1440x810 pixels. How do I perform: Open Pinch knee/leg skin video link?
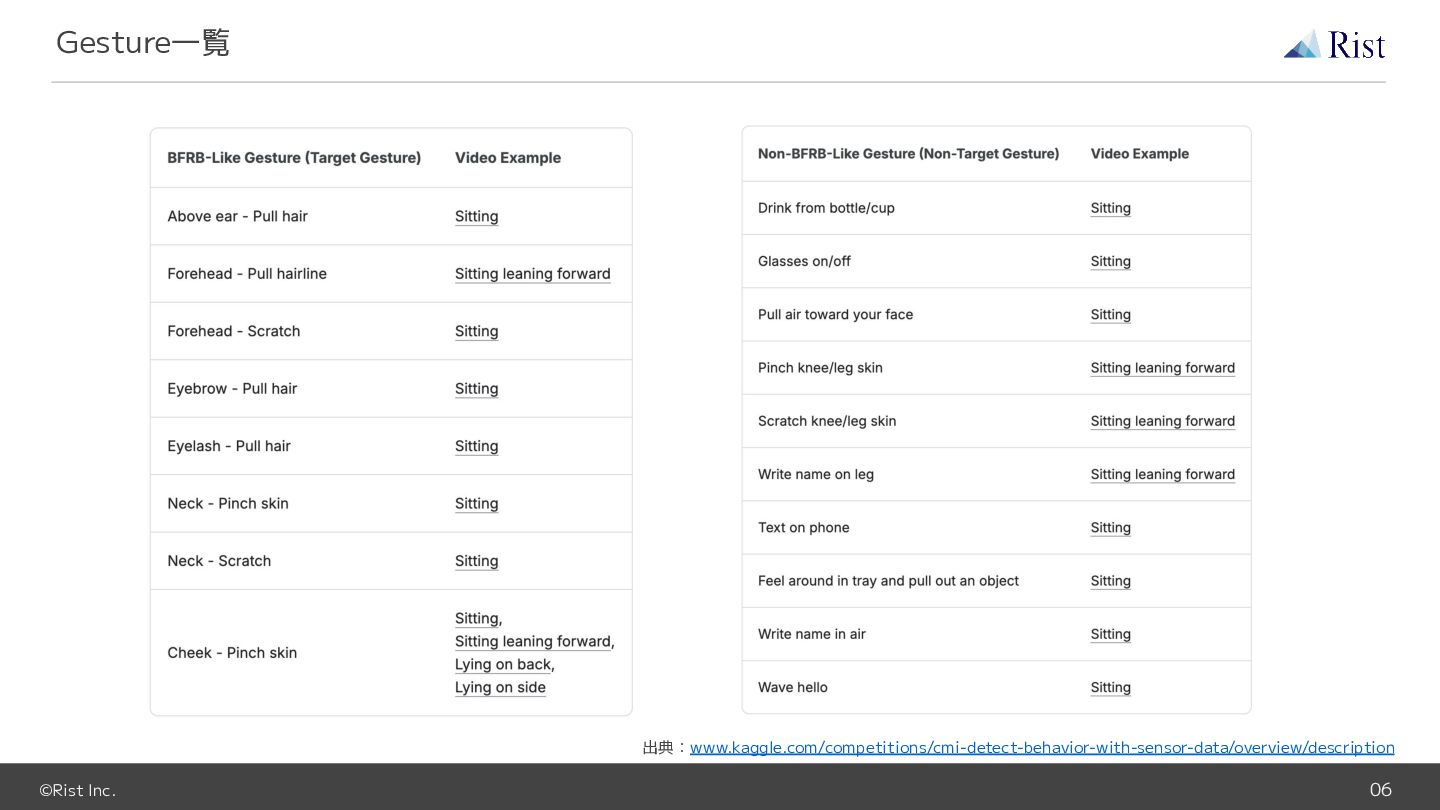pyautogui.click(x=1162, y=368)
